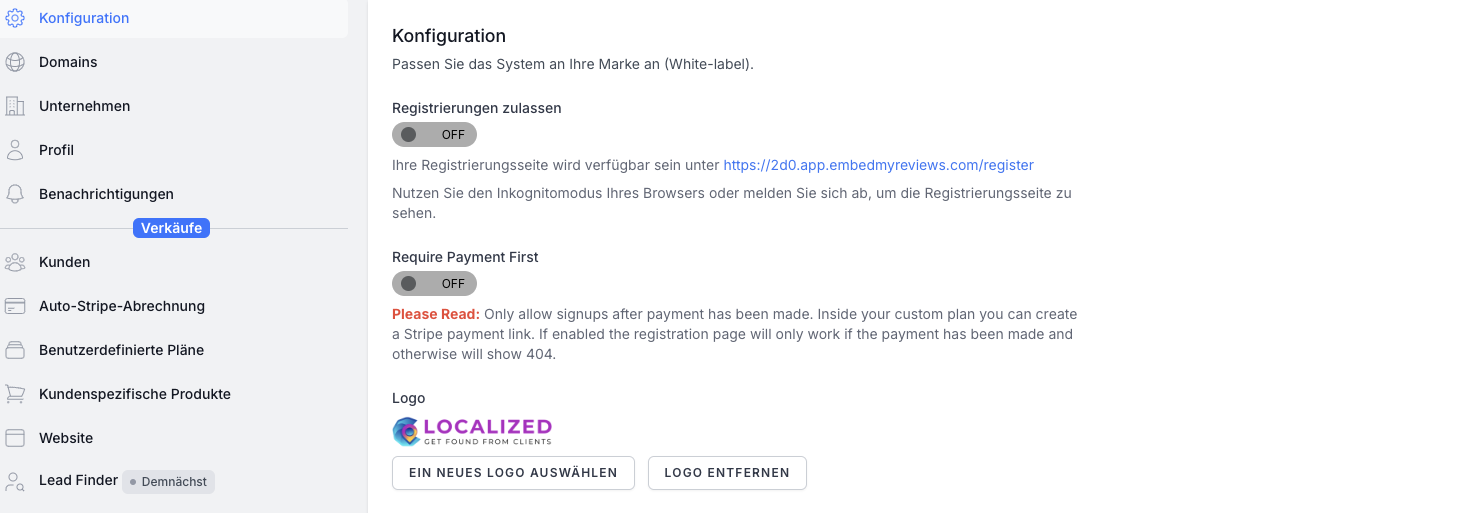Click the Benachrichtigungen bell icon
This screenshot has width=1460, height=513.
(15, 194)
